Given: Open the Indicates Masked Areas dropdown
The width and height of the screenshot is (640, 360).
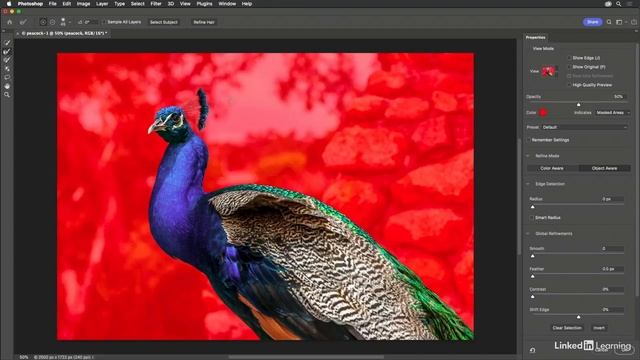Looking at the screenshot, I should 612,113.
